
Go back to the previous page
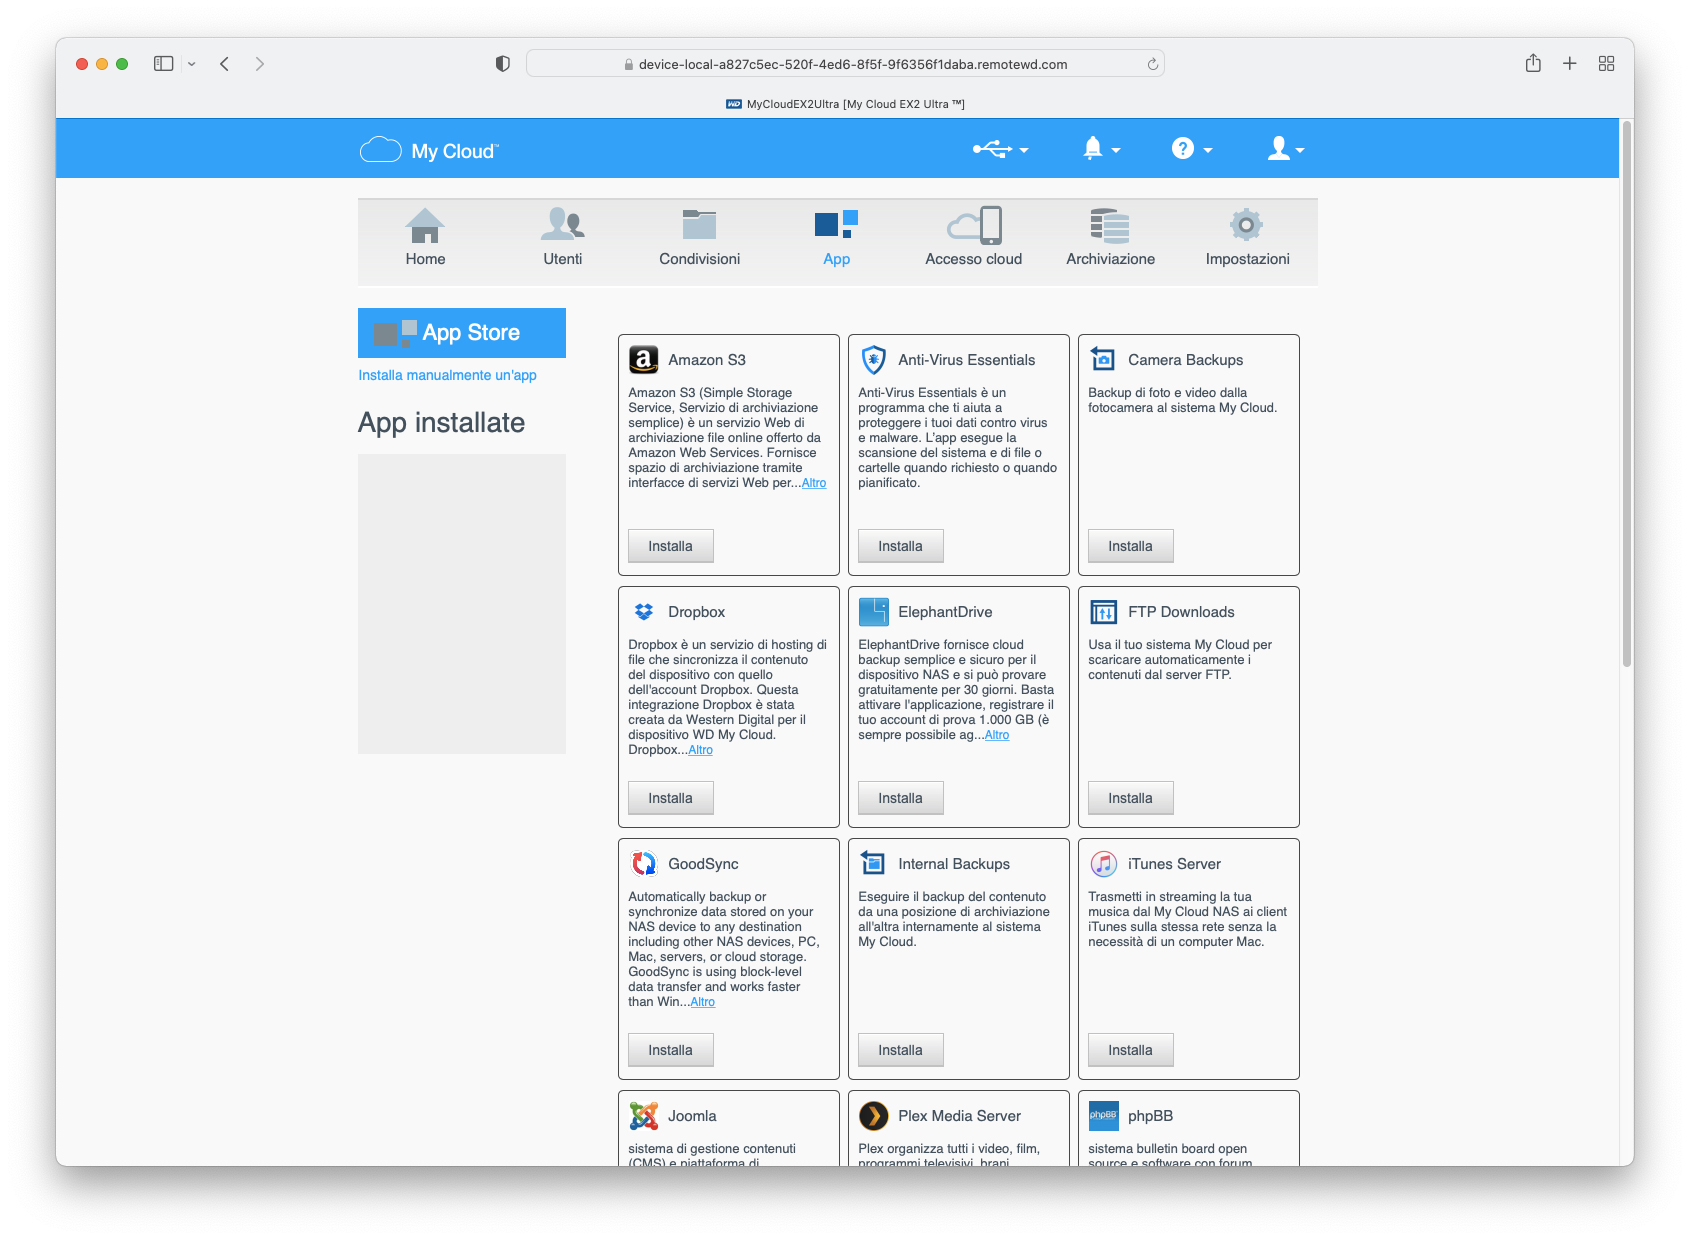[225, 63]
